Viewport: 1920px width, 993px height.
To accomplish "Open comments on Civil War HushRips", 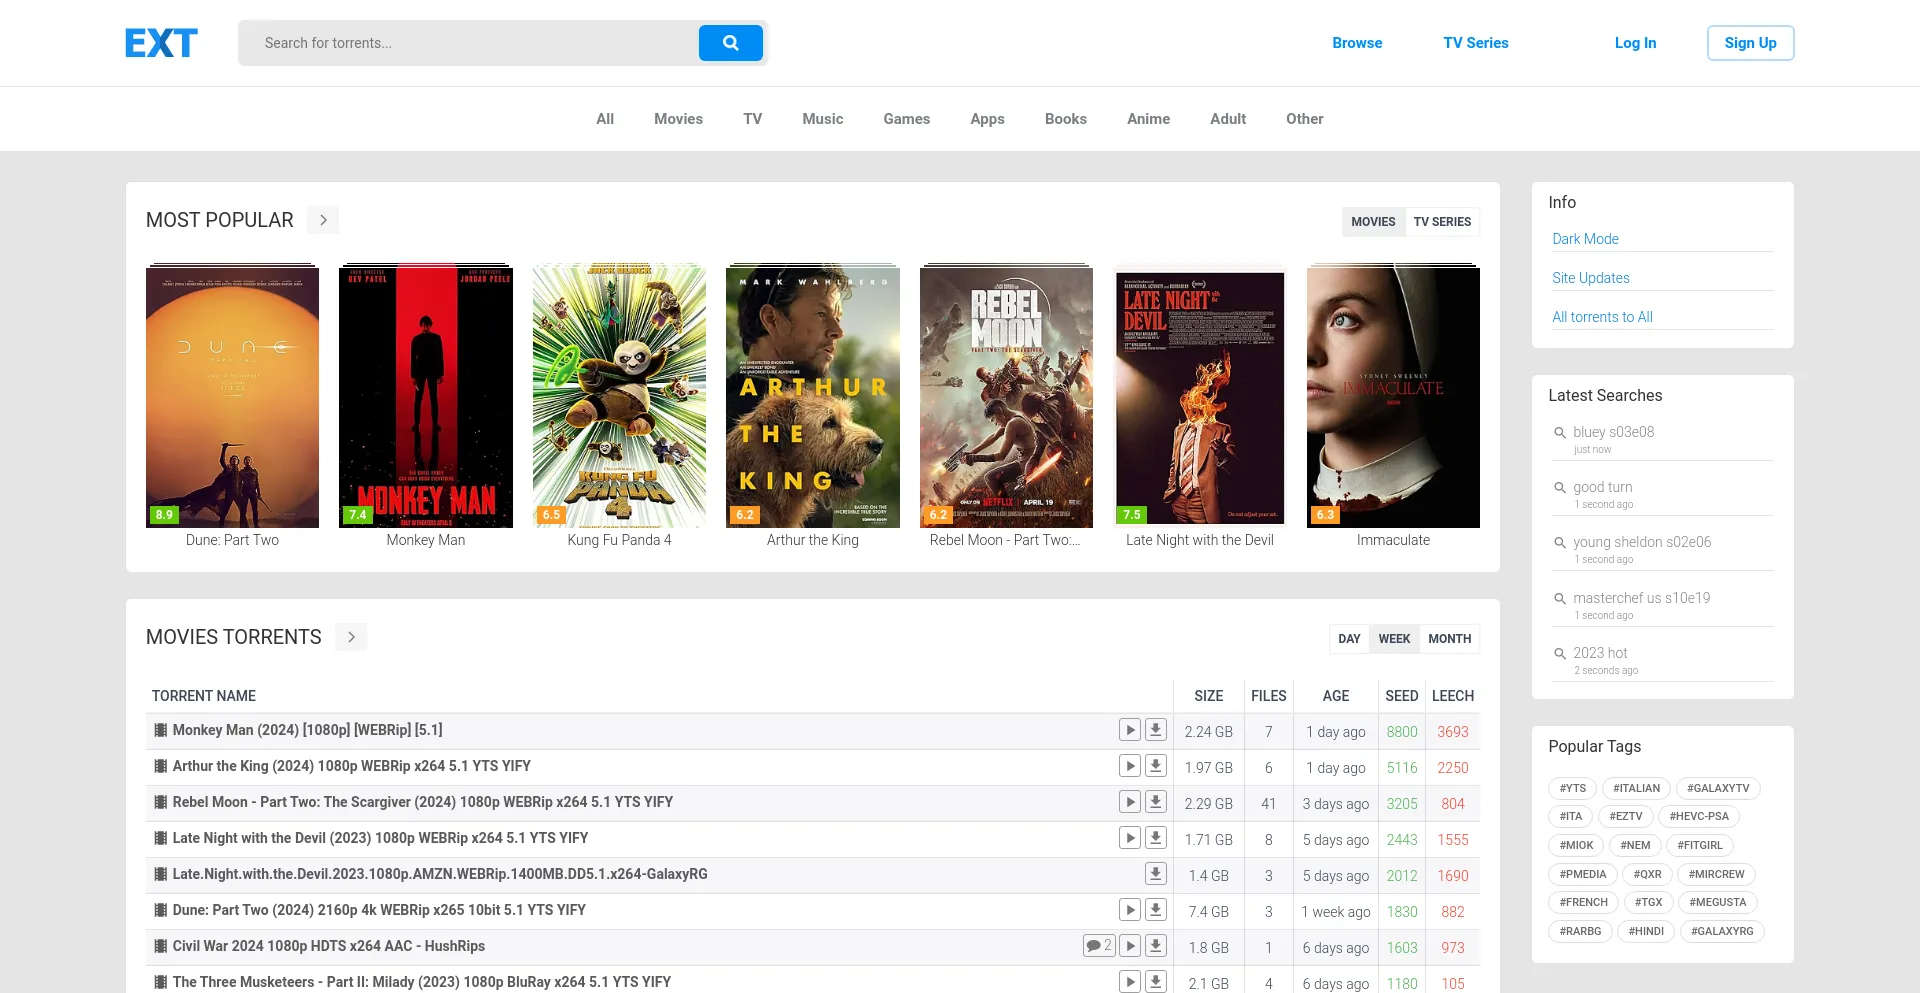I will [1099, 946].
